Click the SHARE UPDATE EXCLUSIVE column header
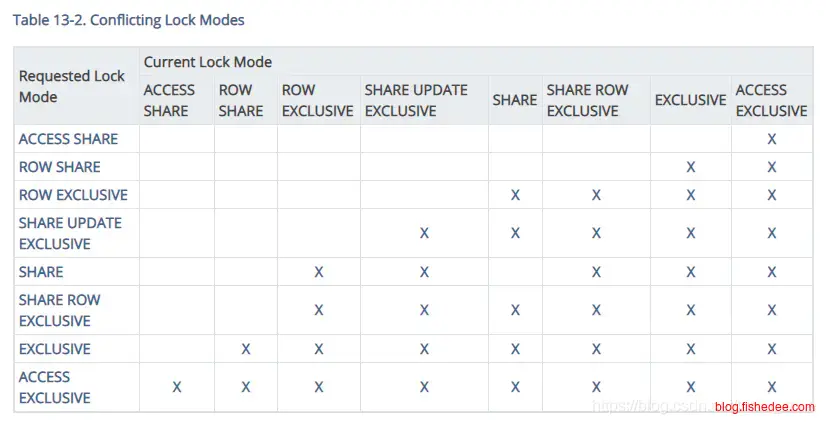The width and height of the screenshot is (826, 424). 416,100
